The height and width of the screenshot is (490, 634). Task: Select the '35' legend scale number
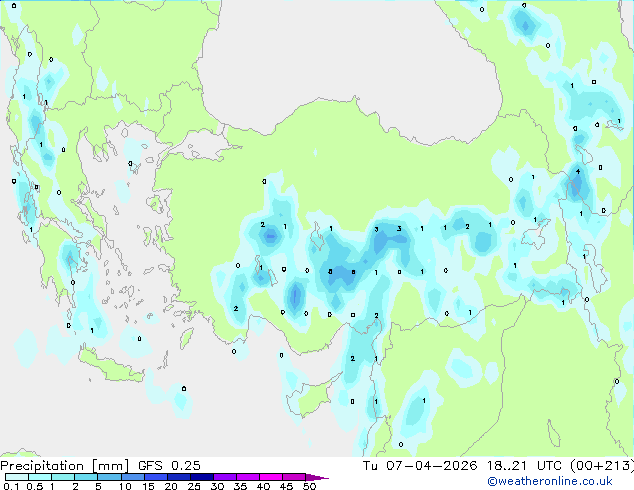240,486
